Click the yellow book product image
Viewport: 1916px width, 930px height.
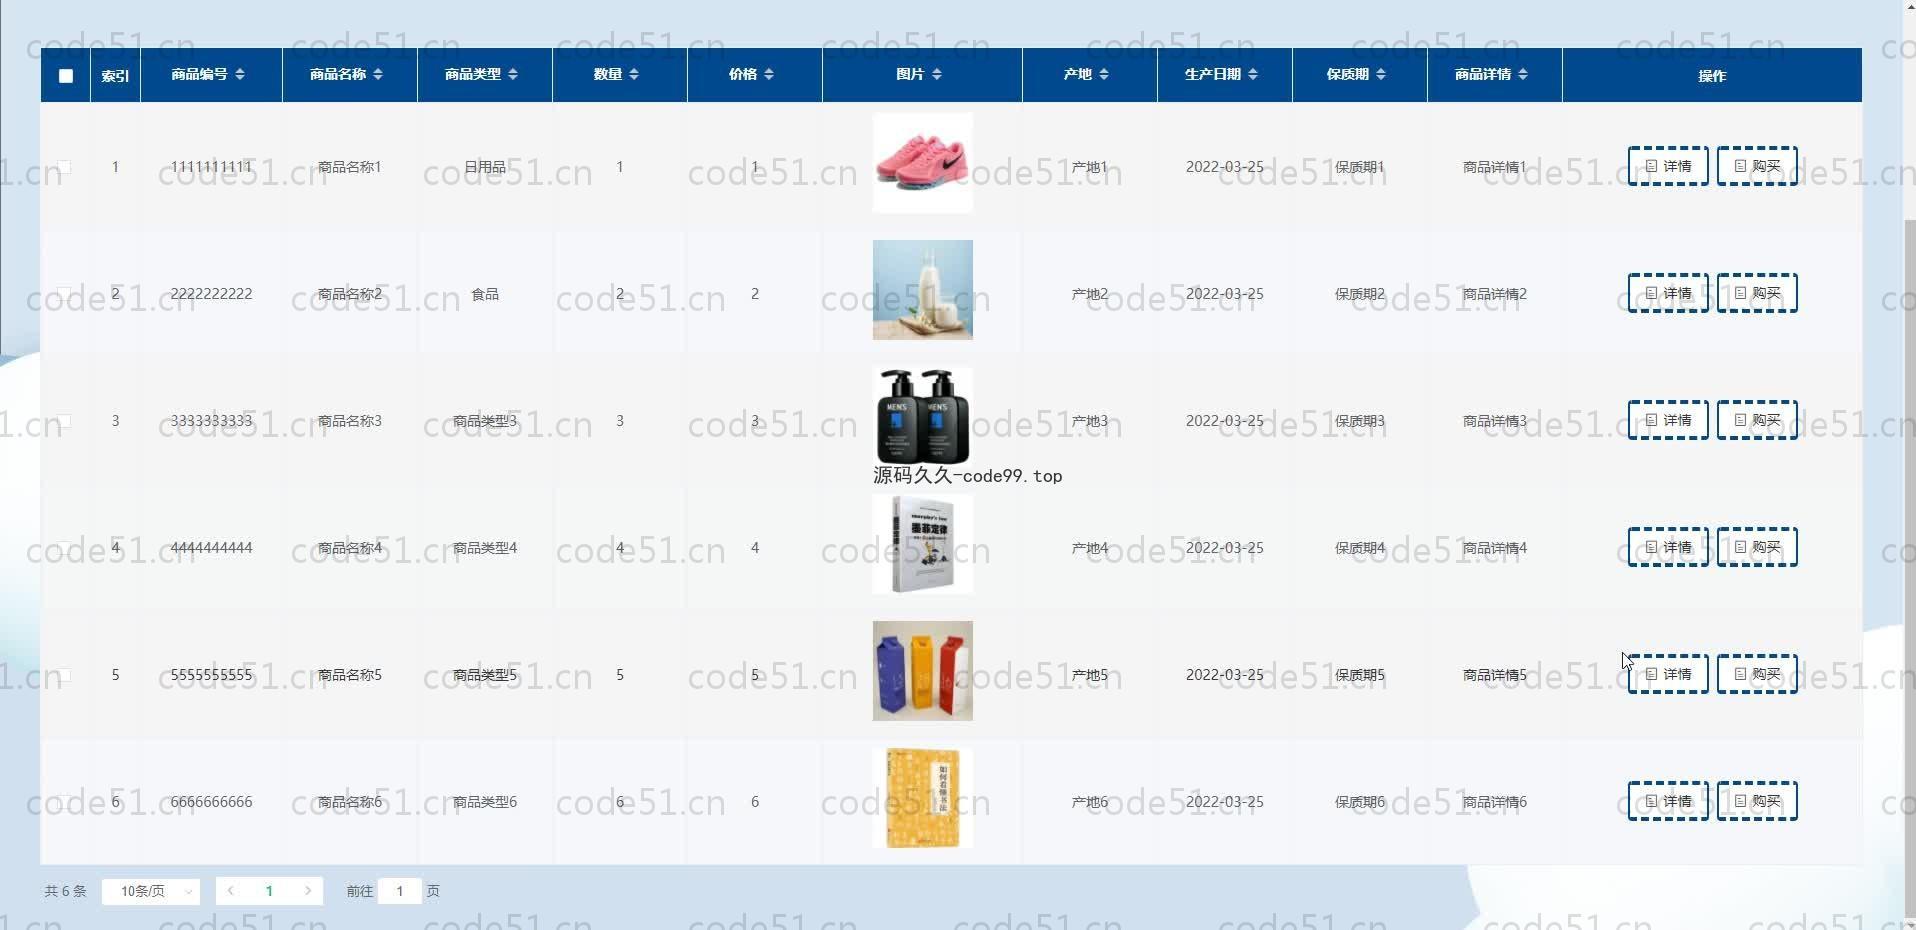[x=922, y=798]
